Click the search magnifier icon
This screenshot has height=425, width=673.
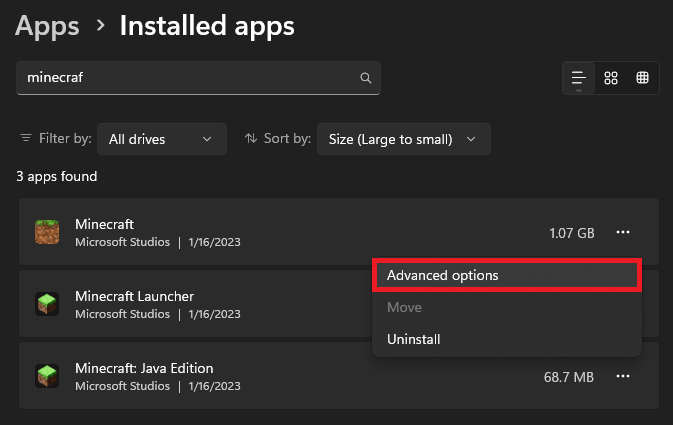[x=365, y=78]
